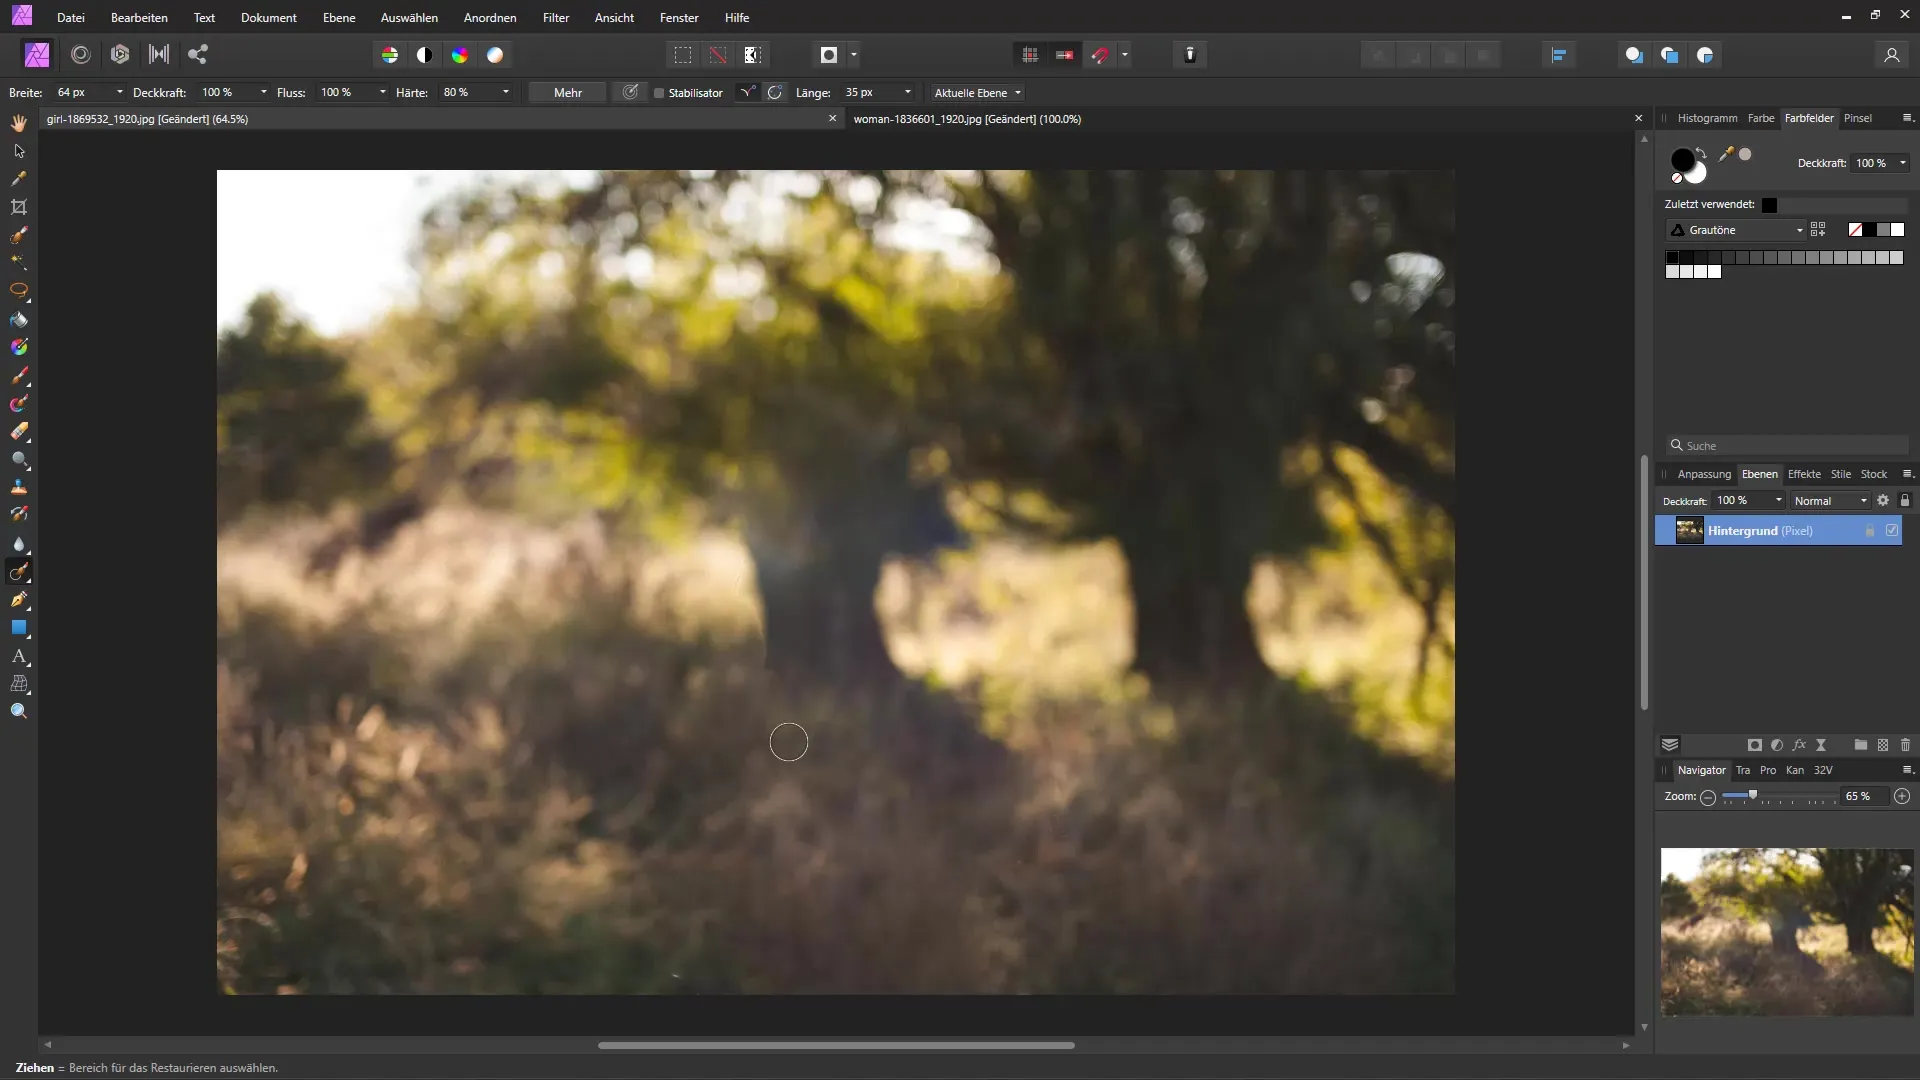Viewport: 1920px width, 1080px height.
Task: Open Fluss flow dropdown
Action: point(383,93)
